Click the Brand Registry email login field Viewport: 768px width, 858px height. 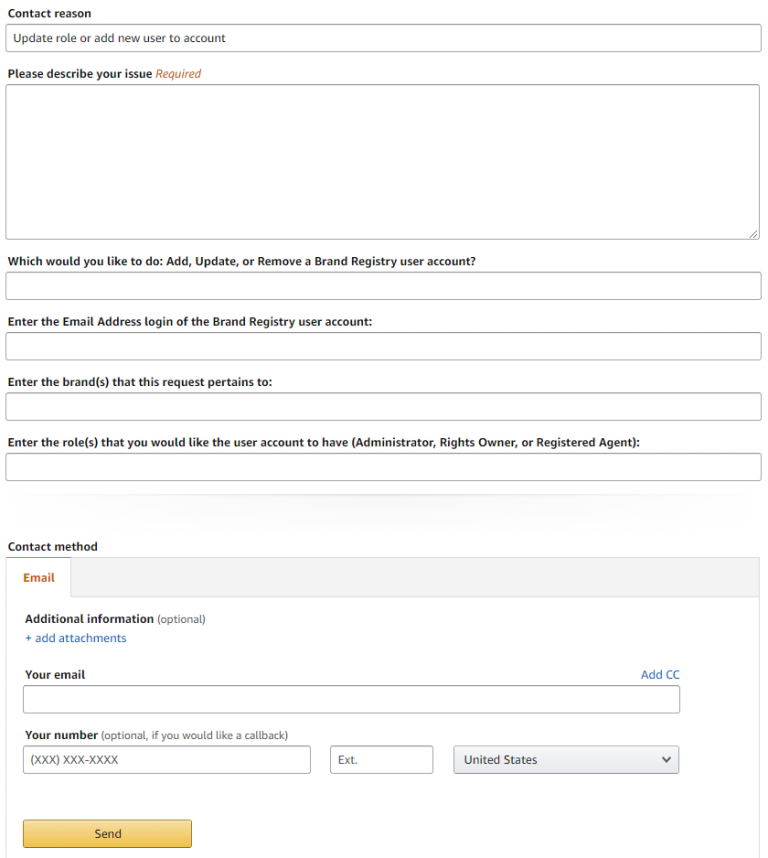[383, 346]
